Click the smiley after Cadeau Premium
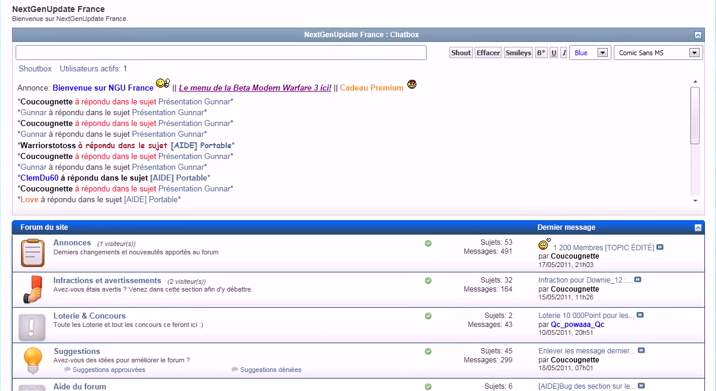The width and height of the screenshot is (716, 391). point(412,84)
